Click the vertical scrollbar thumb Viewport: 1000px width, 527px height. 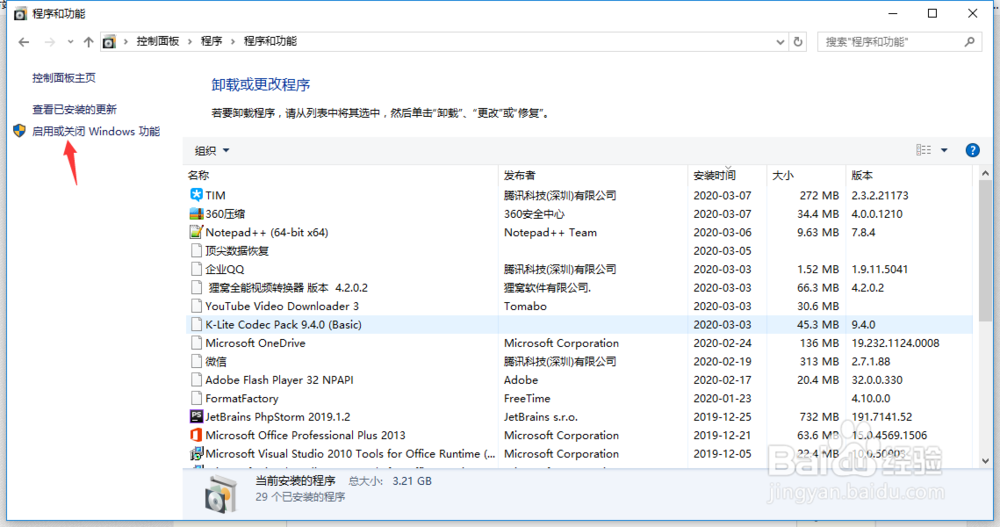coord(985,251)
